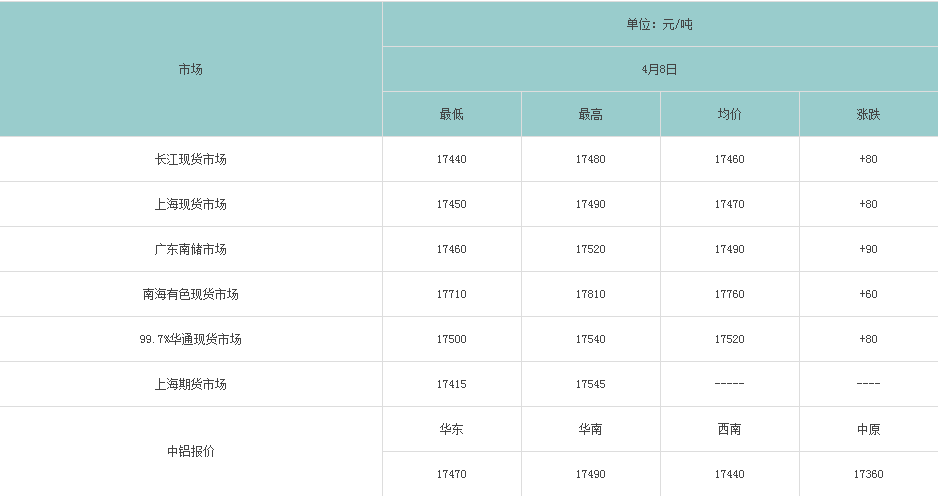
Task: Click the 市场 column header
Action: coord(190,69)
